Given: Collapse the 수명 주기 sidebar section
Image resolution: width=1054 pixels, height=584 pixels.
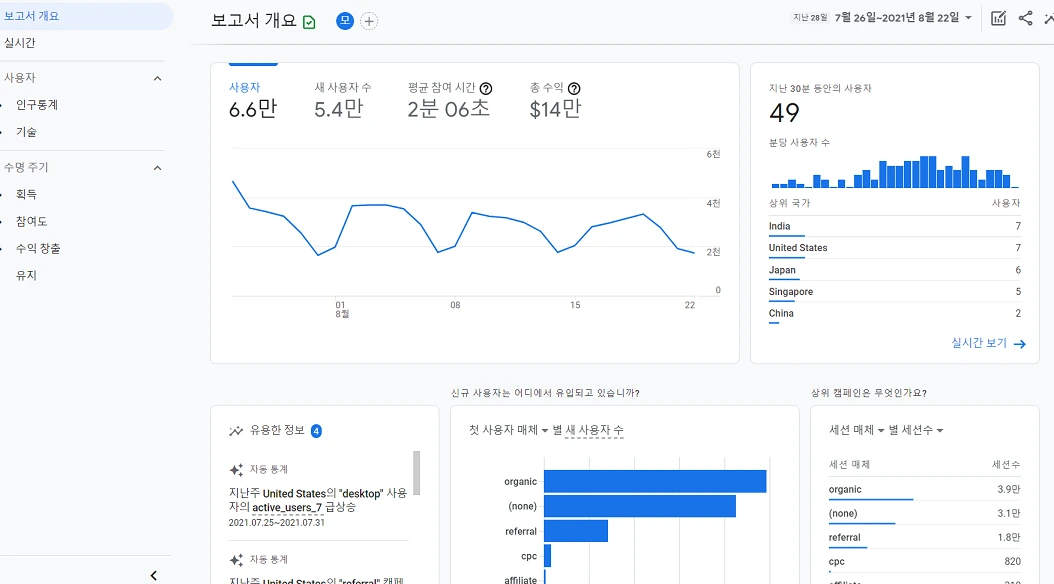Looking at the screenshot, I should [157, 168].
